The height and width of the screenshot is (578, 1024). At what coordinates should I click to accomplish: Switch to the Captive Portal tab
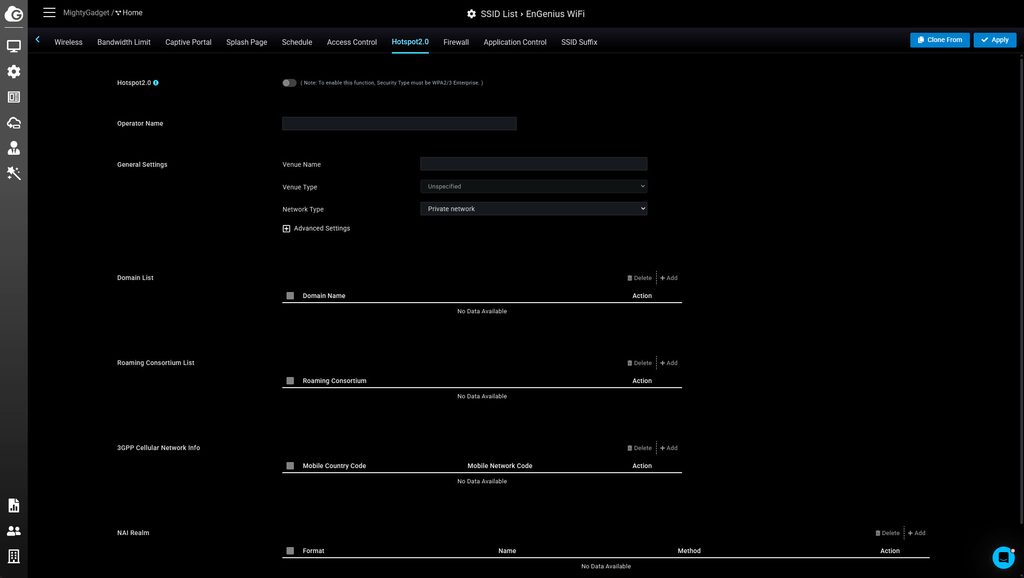[x=188, y=42]
